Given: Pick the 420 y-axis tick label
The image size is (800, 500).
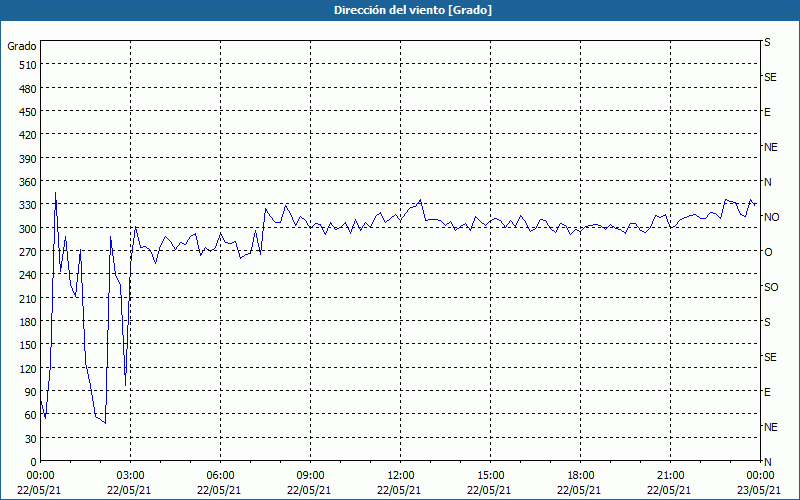Looking at the screenshot, I should (x=28, y=135).
